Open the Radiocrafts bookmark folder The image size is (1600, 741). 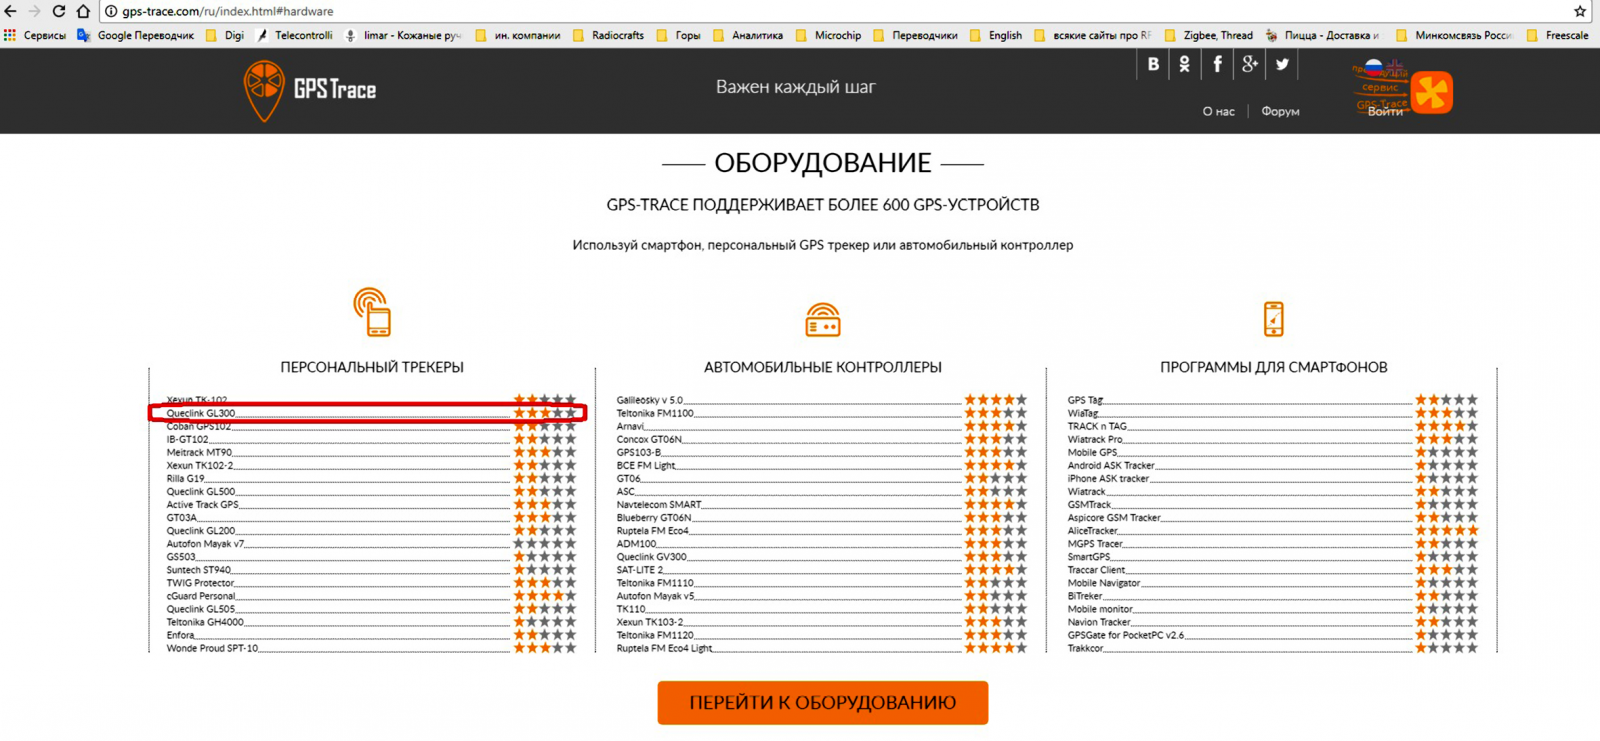[608, 35]
